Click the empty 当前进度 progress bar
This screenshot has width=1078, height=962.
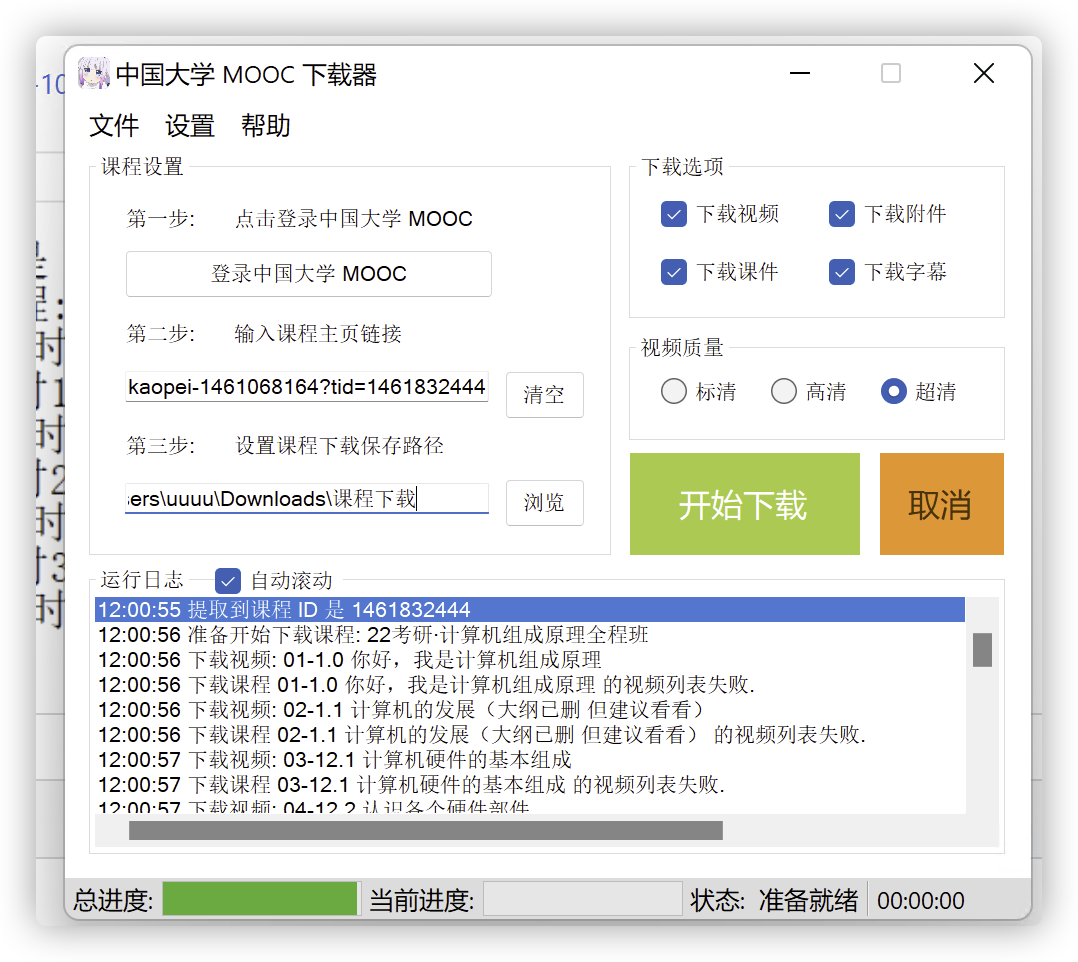pos(582,899)
